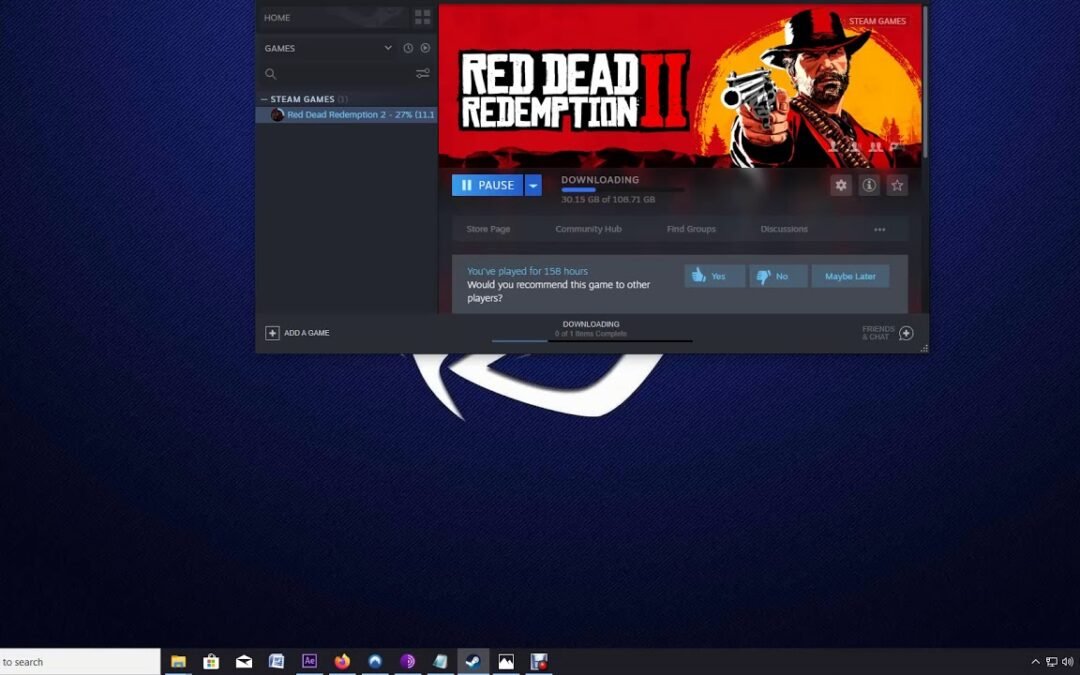Open volume control tray icon
The width and height of the screenshot is (1080, 675).
pos(1068,662)
